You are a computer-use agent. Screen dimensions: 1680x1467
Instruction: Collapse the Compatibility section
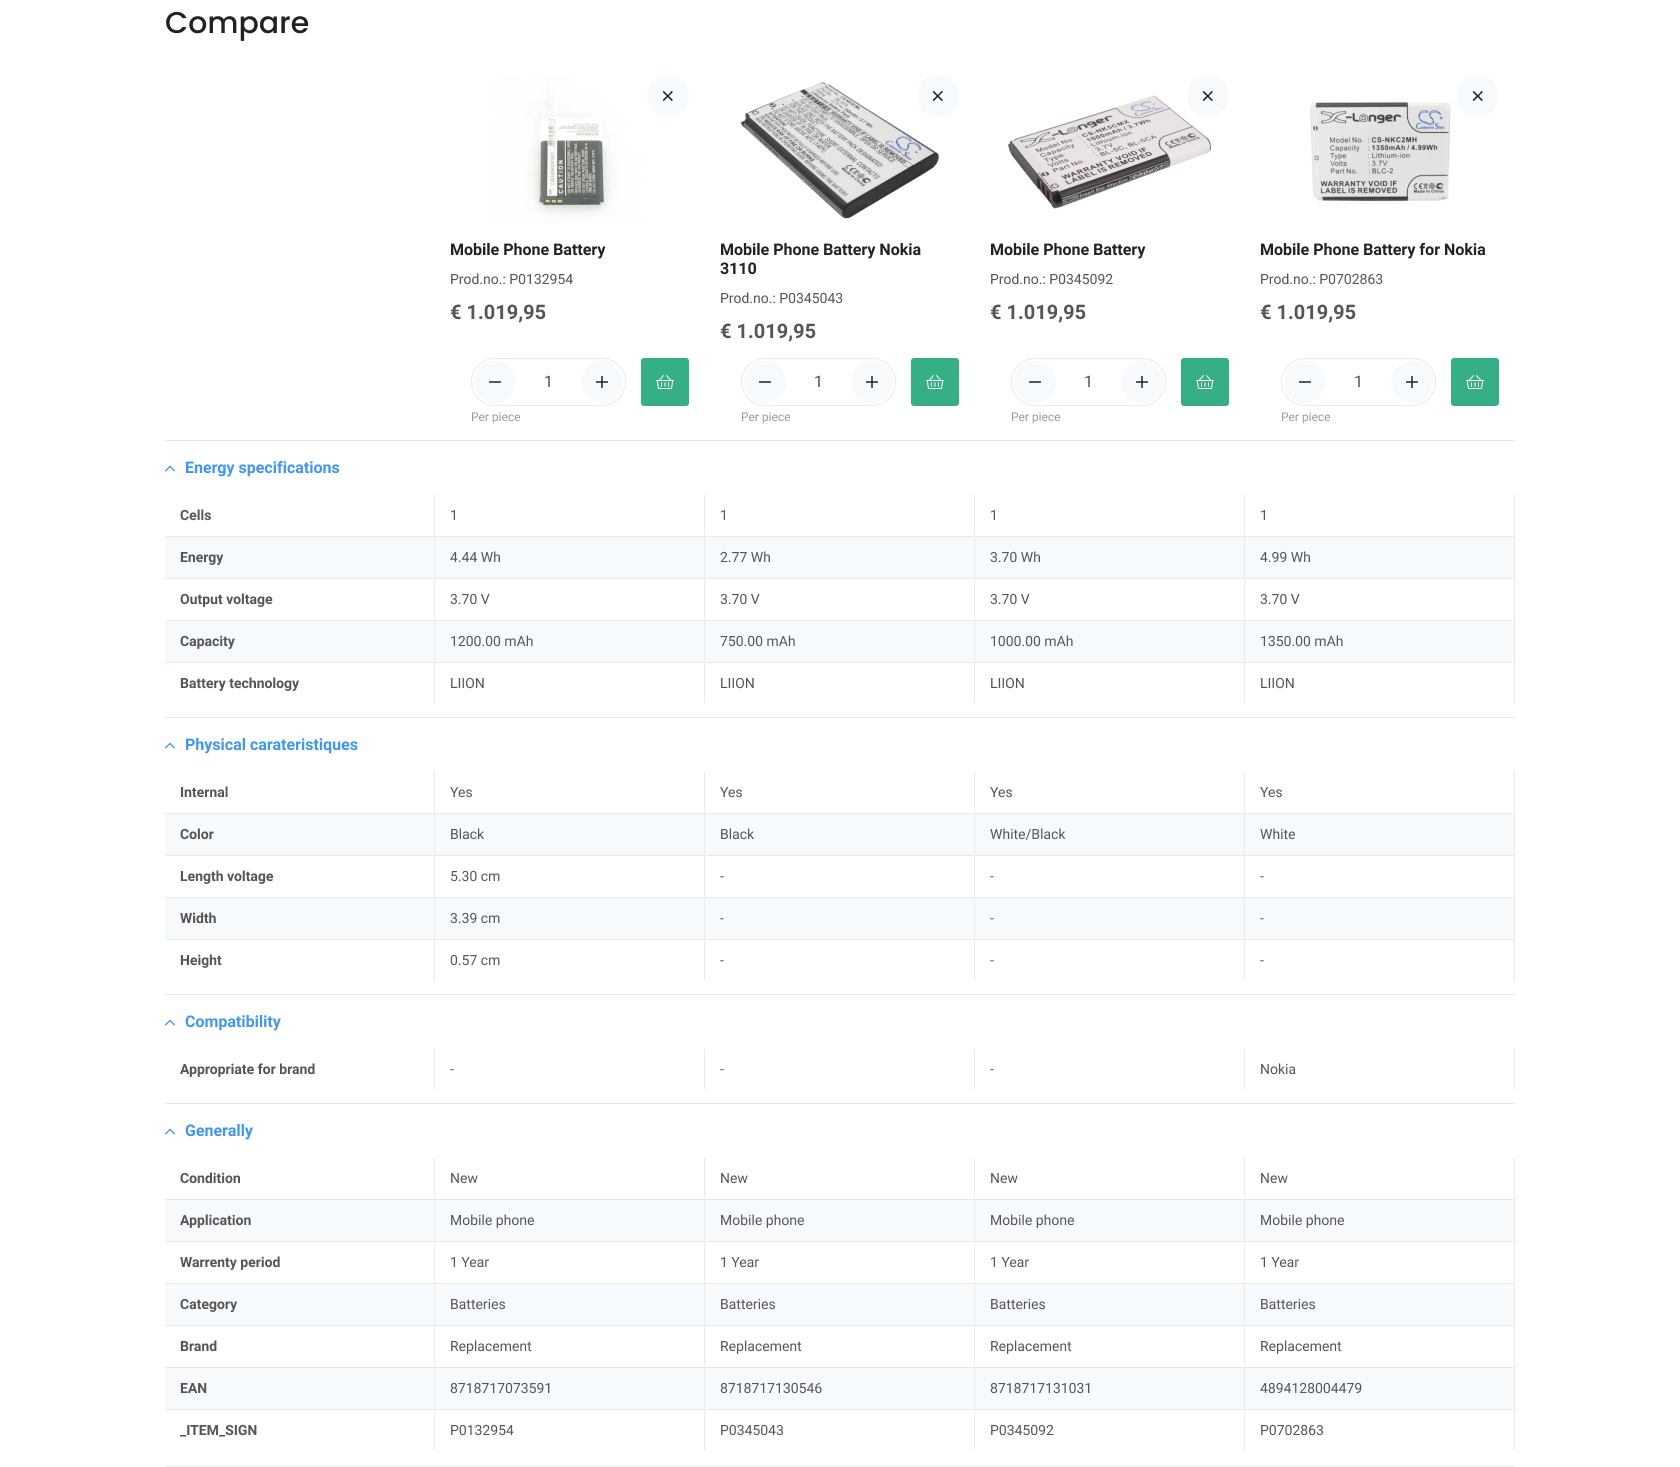pos(232,1022)
